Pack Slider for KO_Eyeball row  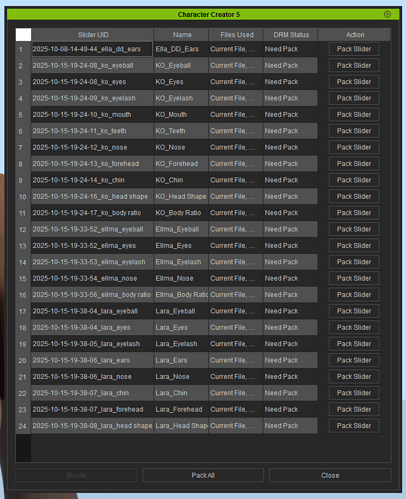(354, 65)
